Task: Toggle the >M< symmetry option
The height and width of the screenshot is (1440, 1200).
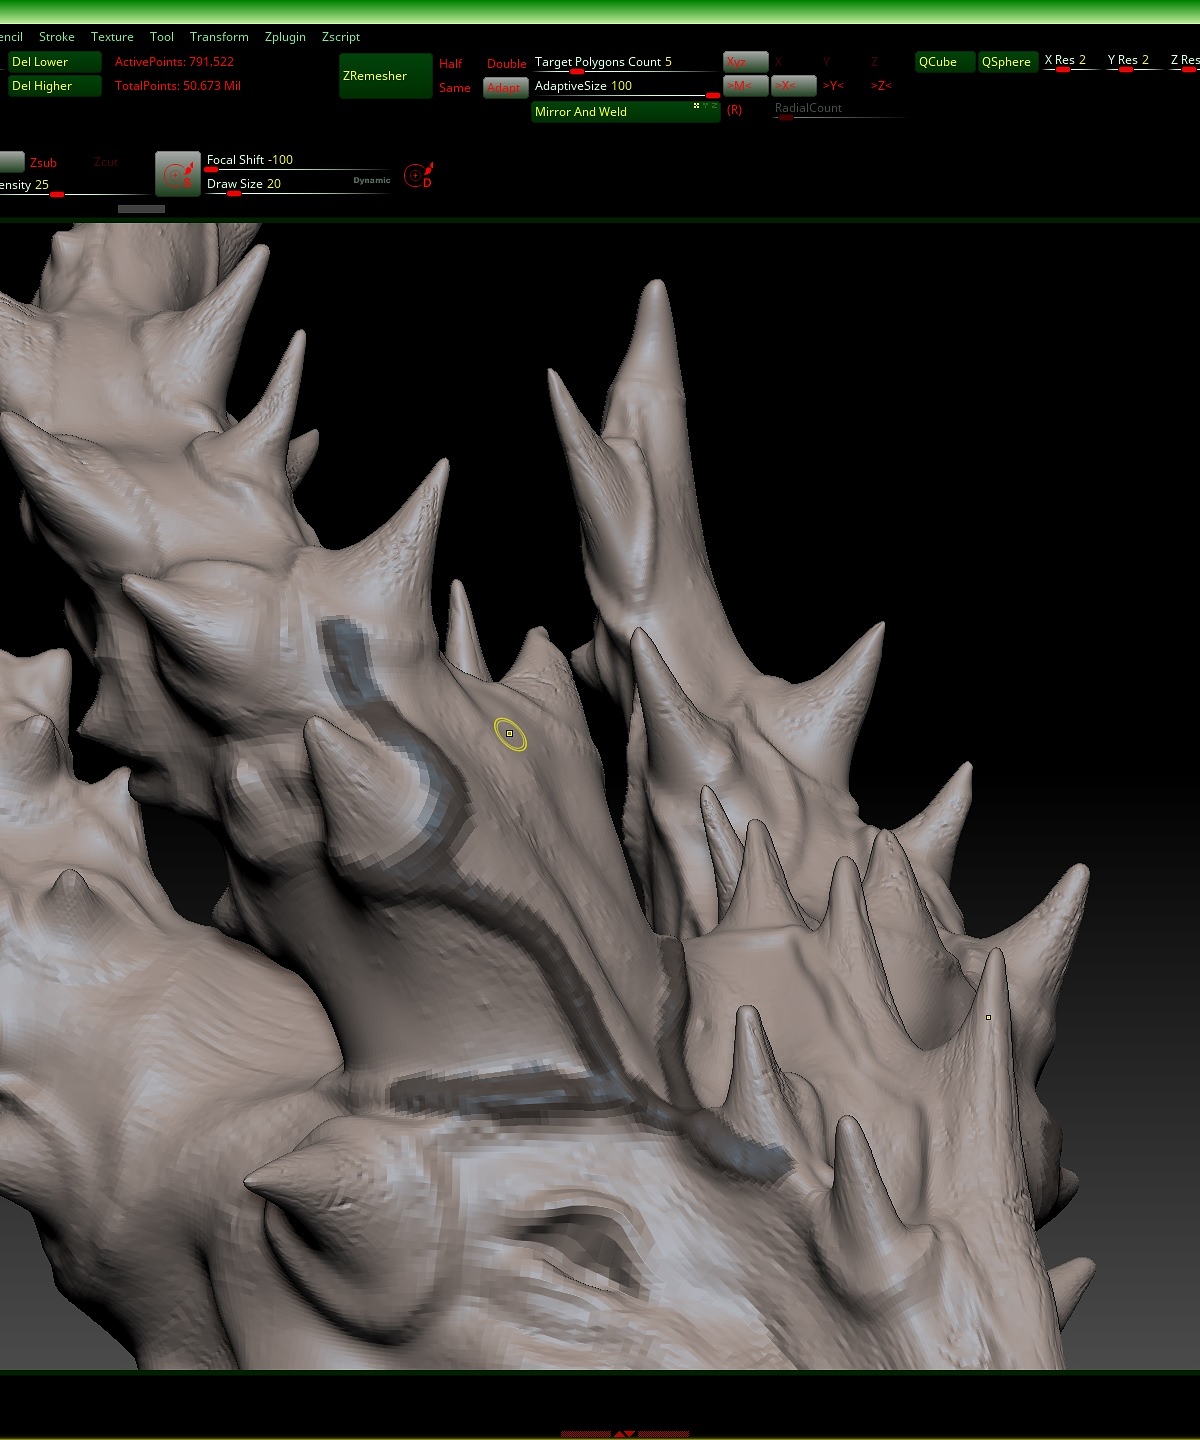Action: click(x=746, y=86)
